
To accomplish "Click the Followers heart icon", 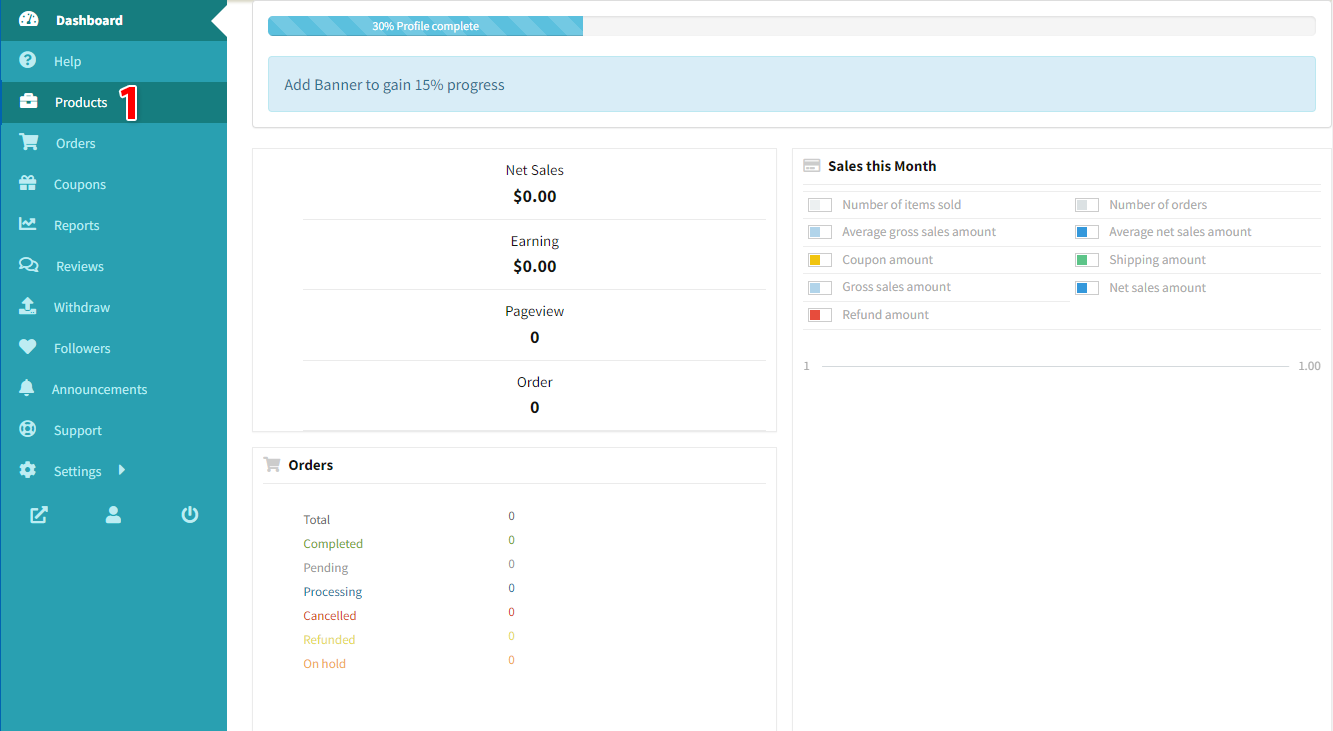I will (28, 348).
